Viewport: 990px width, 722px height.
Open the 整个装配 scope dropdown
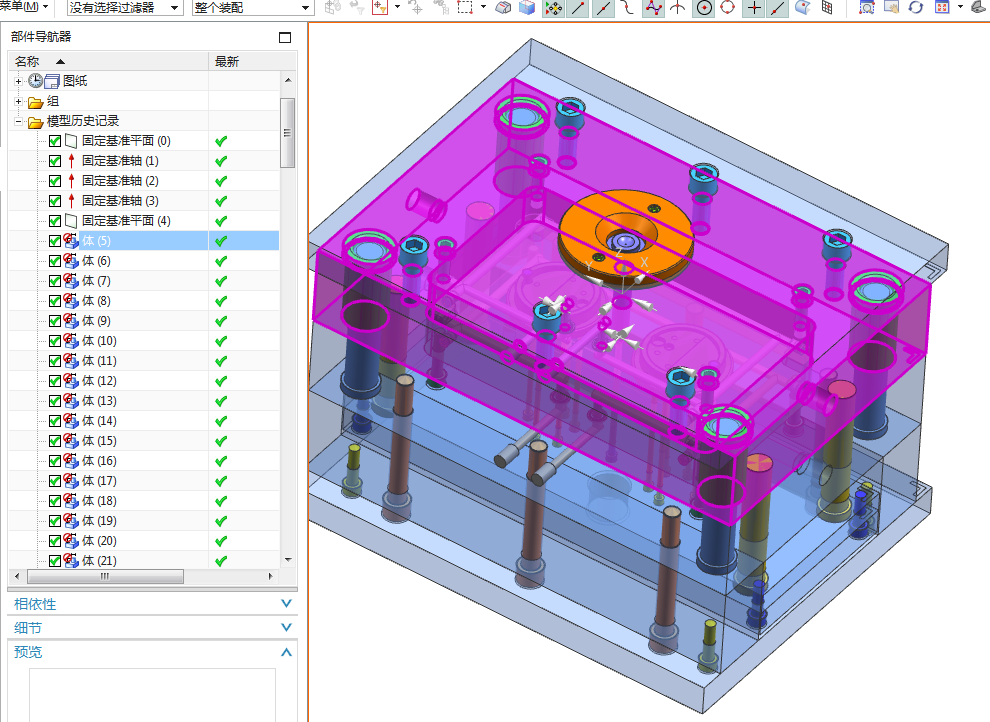tap(251, 8)
